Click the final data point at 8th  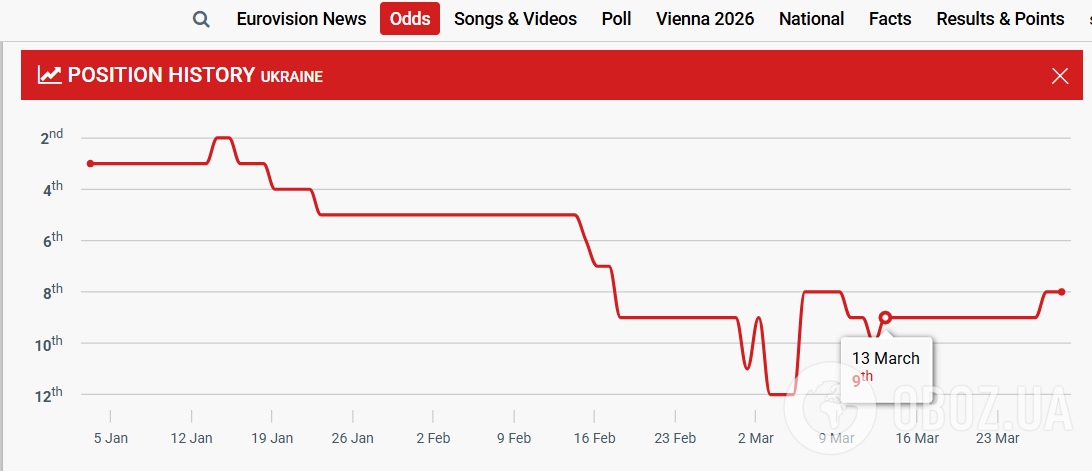point(1061,291)
